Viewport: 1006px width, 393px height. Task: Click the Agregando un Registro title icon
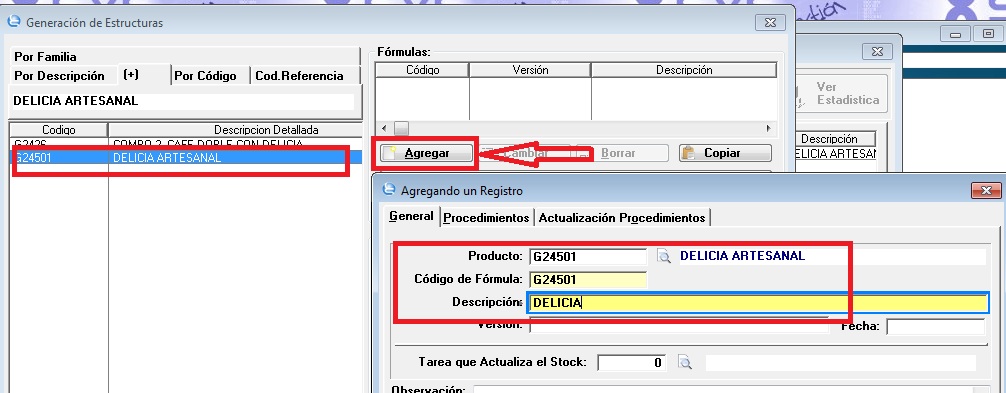pyautogui.click(x=389, y=190)
